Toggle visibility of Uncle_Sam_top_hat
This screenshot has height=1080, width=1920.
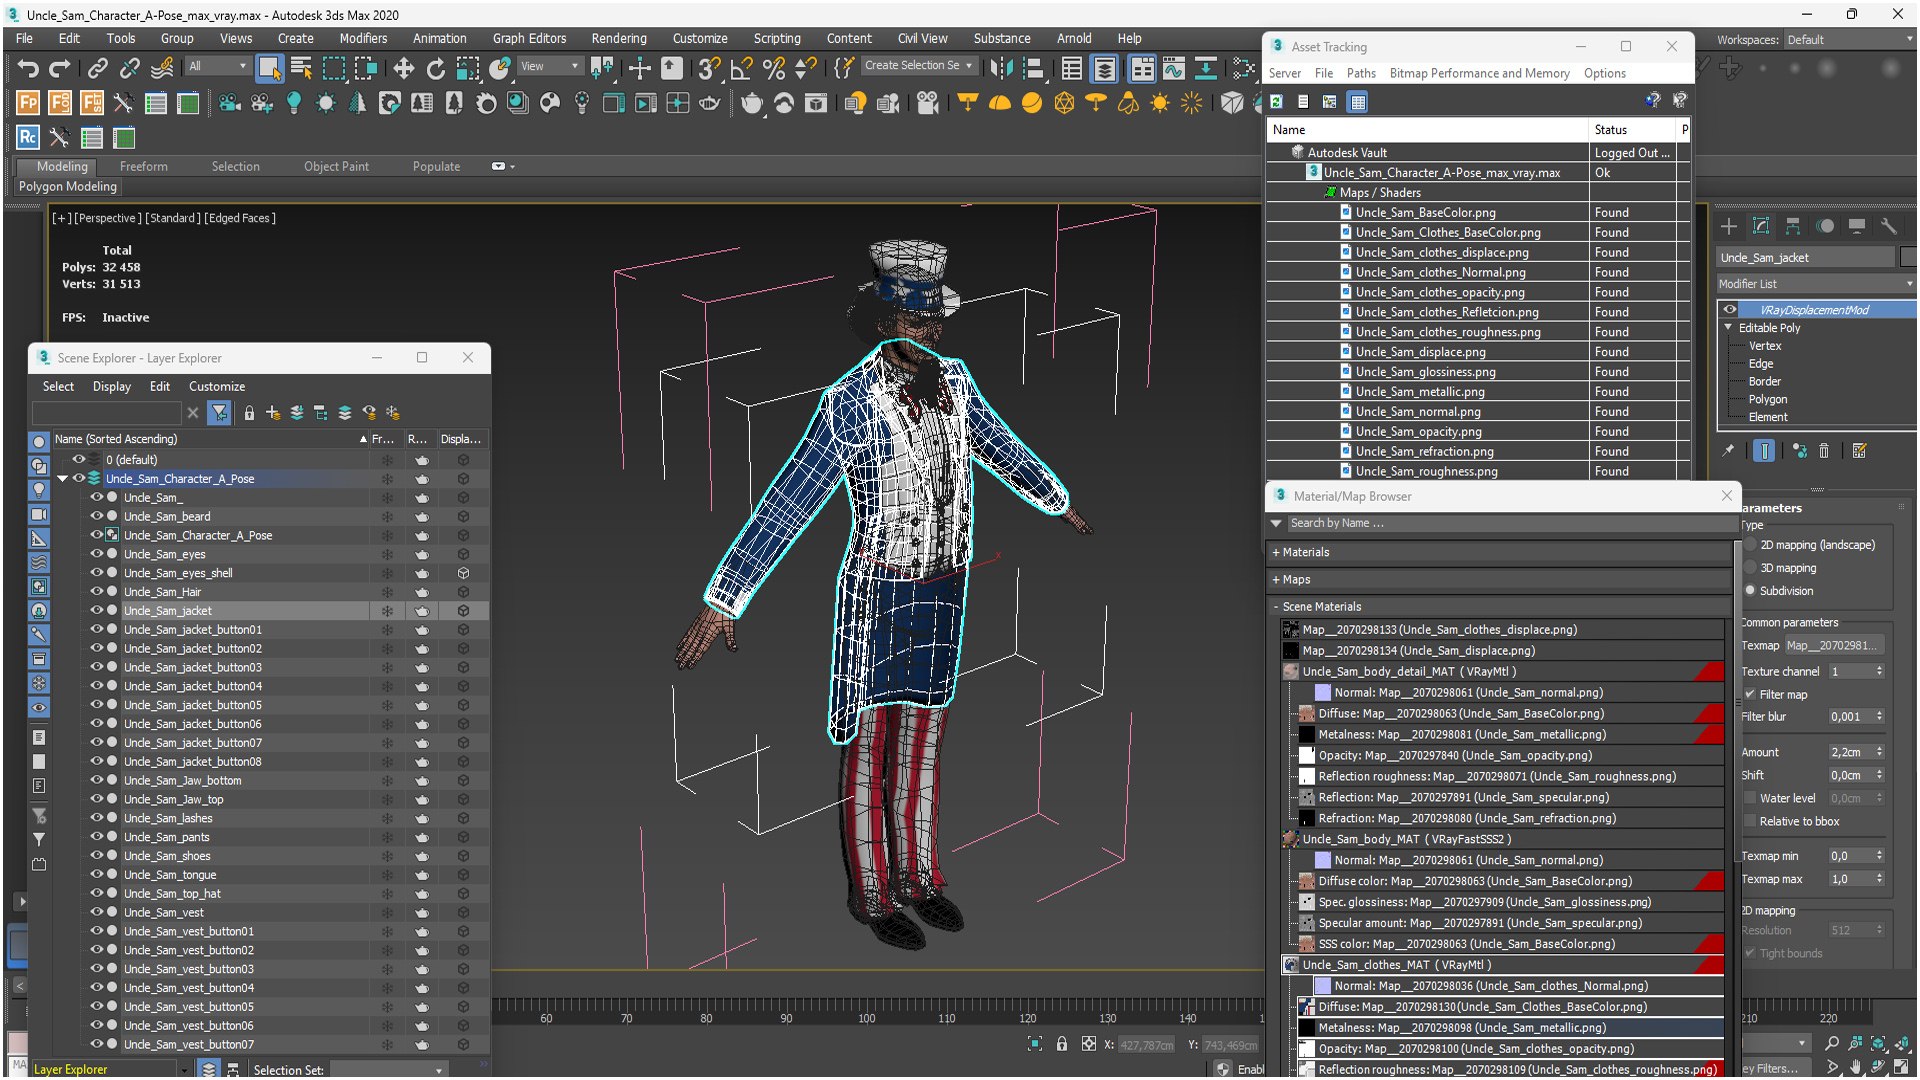coord(97,893)
